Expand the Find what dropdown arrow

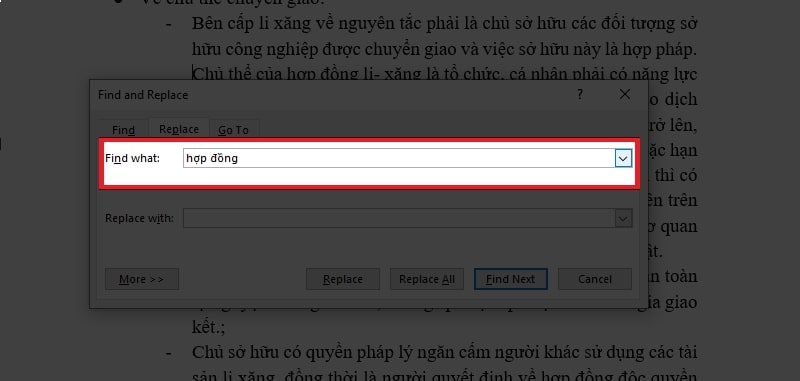pos(622,159)
